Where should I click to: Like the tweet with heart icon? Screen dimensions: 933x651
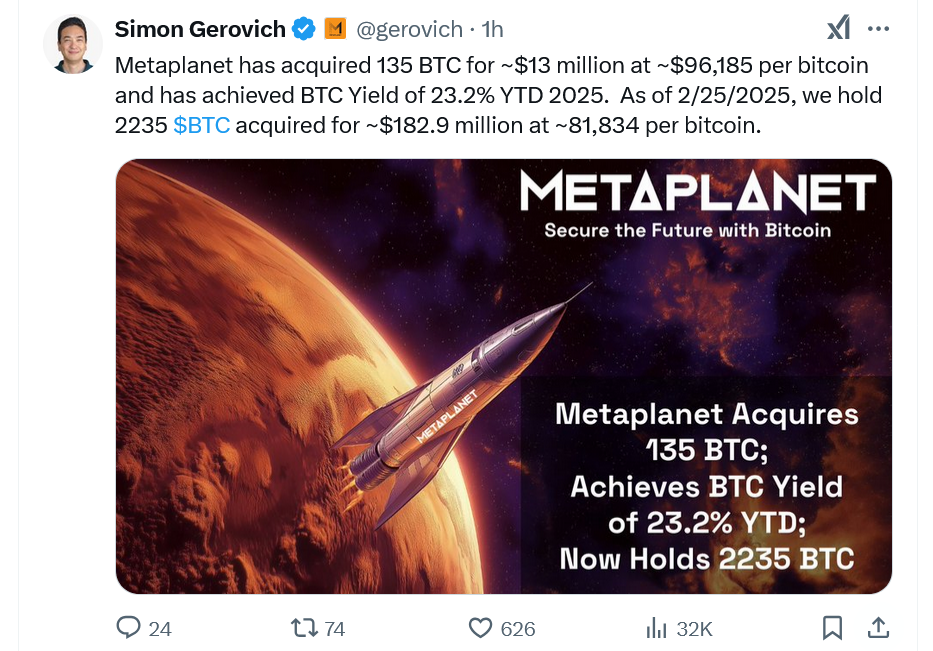pyautogui.click(x=480, y=628)
